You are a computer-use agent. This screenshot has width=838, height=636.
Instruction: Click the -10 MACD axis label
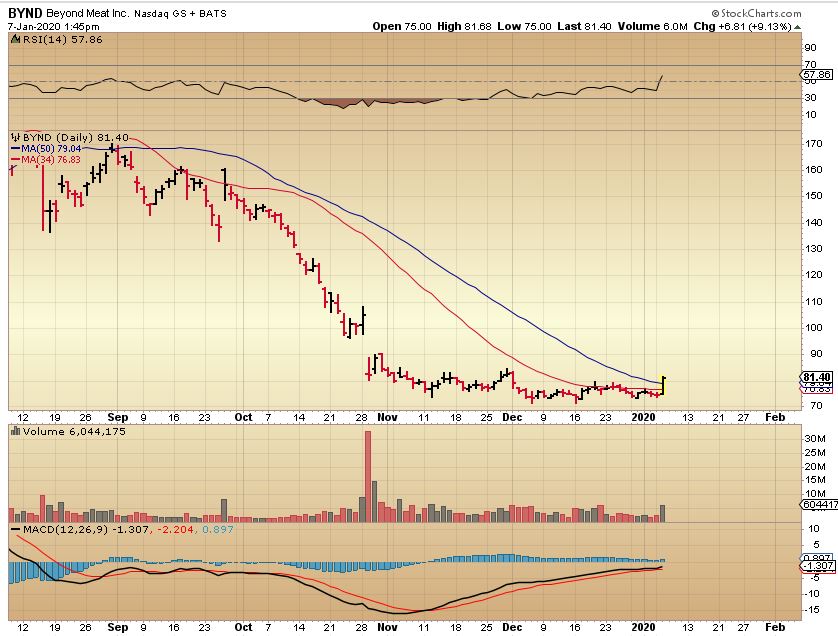(812, 594)
